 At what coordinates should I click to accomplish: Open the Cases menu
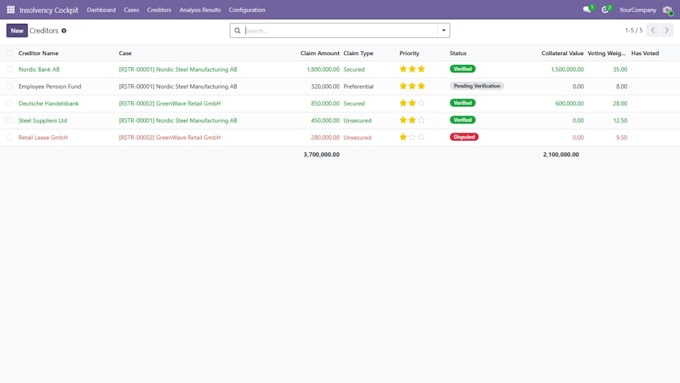coord(131,10)
